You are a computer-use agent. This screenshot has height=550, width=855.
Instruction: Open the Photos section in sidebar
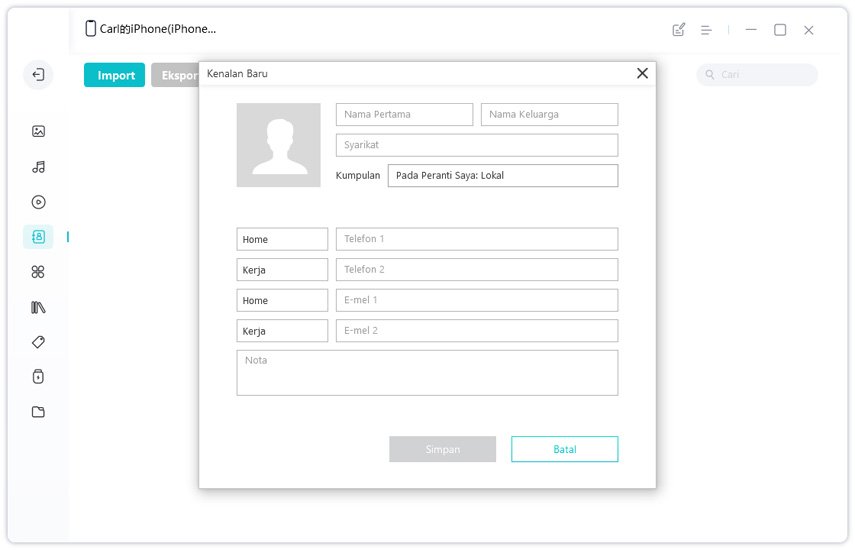tap(38, 131)
